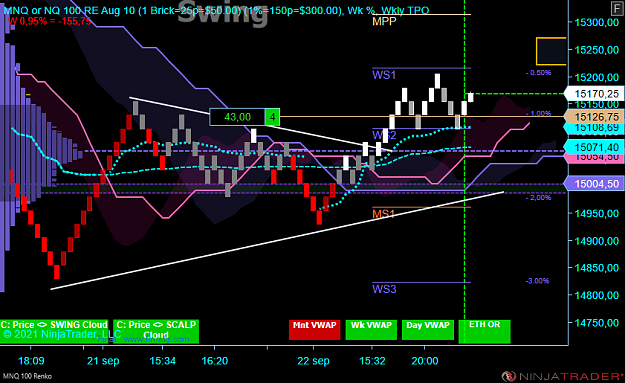This screenshot has width=625, height=383.
Task: Click the 22 sep date axis label
Action: [x=313, y=361]
